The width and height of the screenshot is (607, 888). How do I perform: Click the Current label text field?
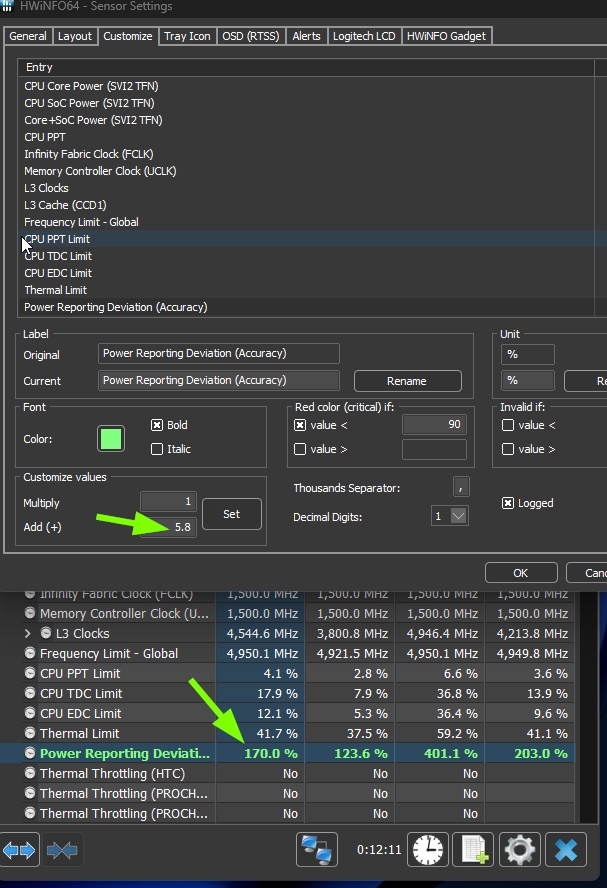[x=219, y=380]
